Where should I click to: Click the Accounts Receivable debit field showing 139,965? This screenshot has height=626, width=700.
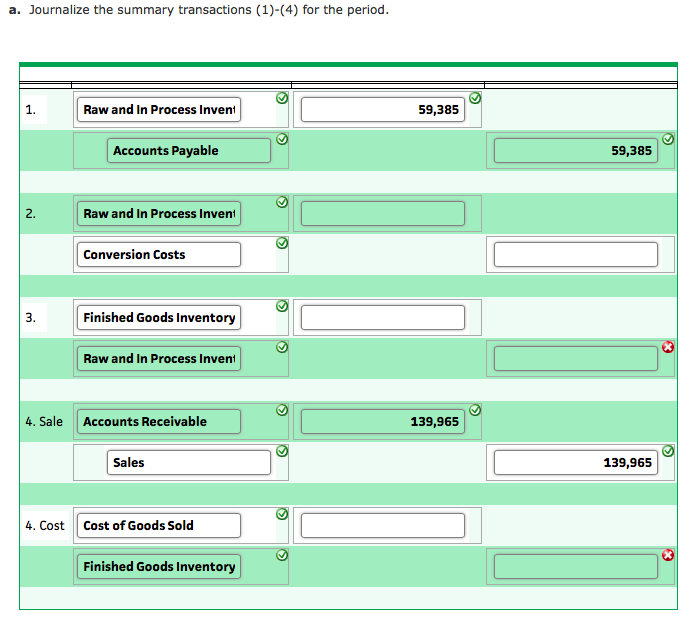pyautogui.click(x=383, y=422)
